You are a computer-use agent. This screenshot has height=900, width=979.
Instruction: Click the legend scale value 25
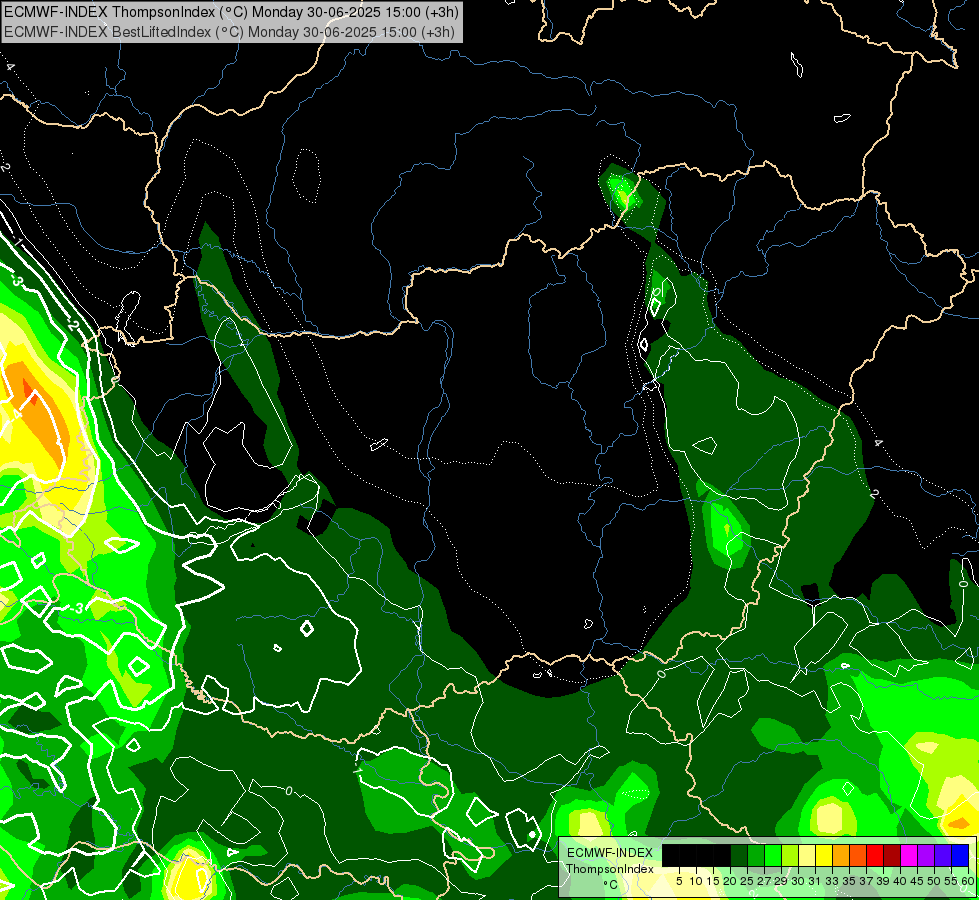[x=747, y=881]
